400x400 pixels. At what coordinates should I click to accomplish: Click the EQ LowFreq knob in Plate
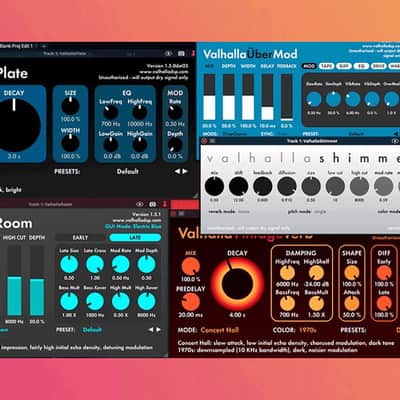(x=110, y=112)
